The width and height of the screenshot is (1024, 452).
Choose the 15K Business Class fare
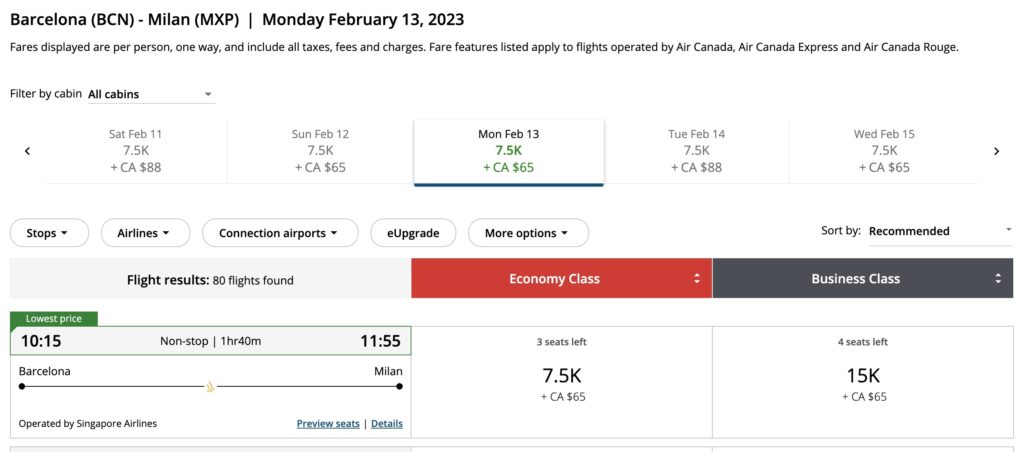point(863,381)
